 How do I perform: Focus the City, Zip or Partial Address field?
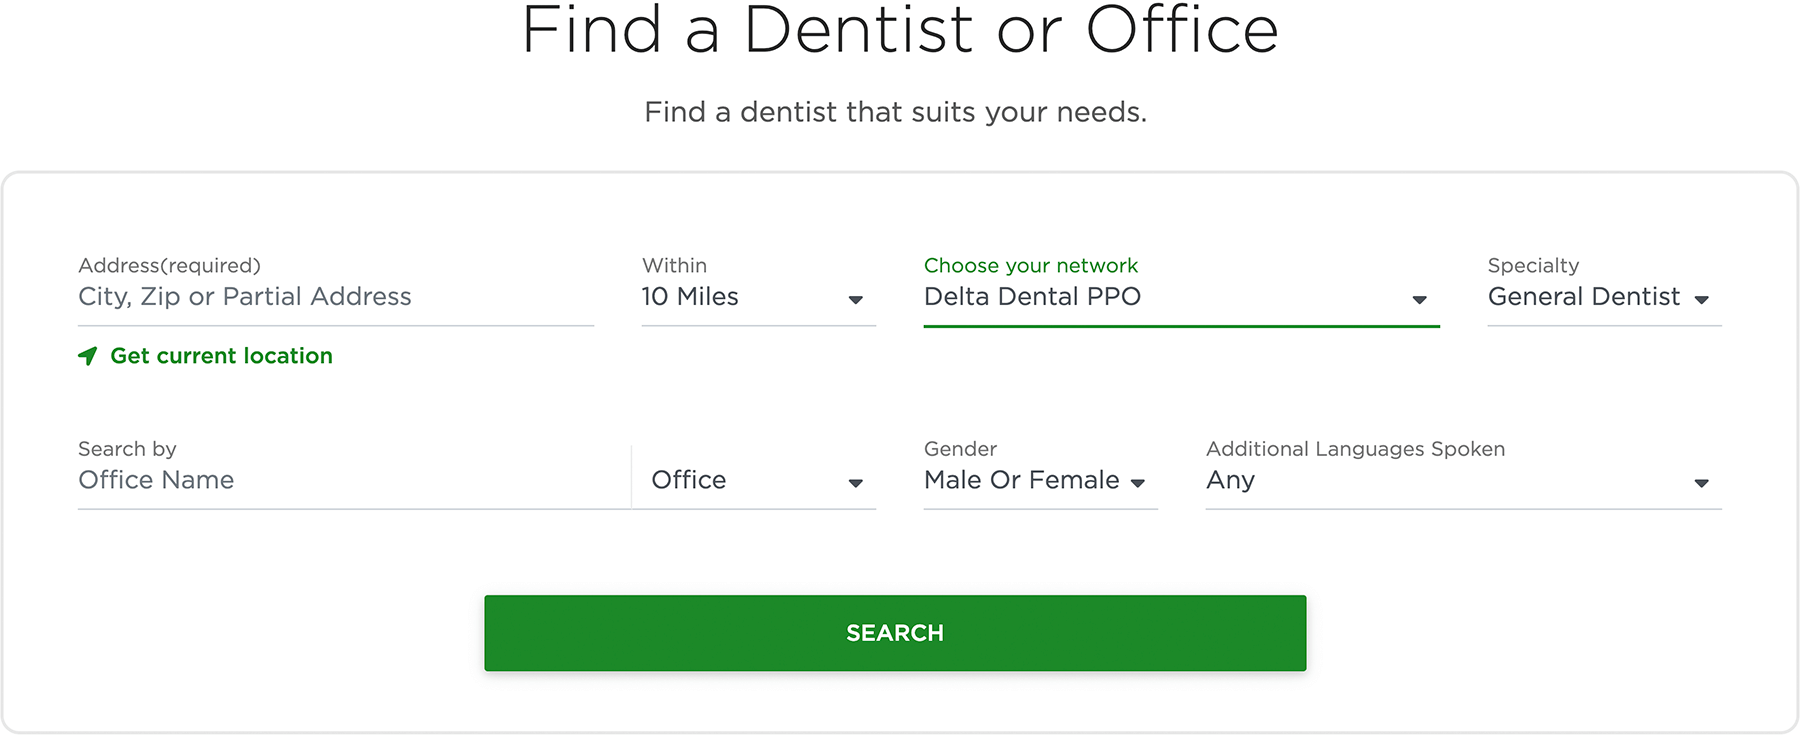(336, 297)
